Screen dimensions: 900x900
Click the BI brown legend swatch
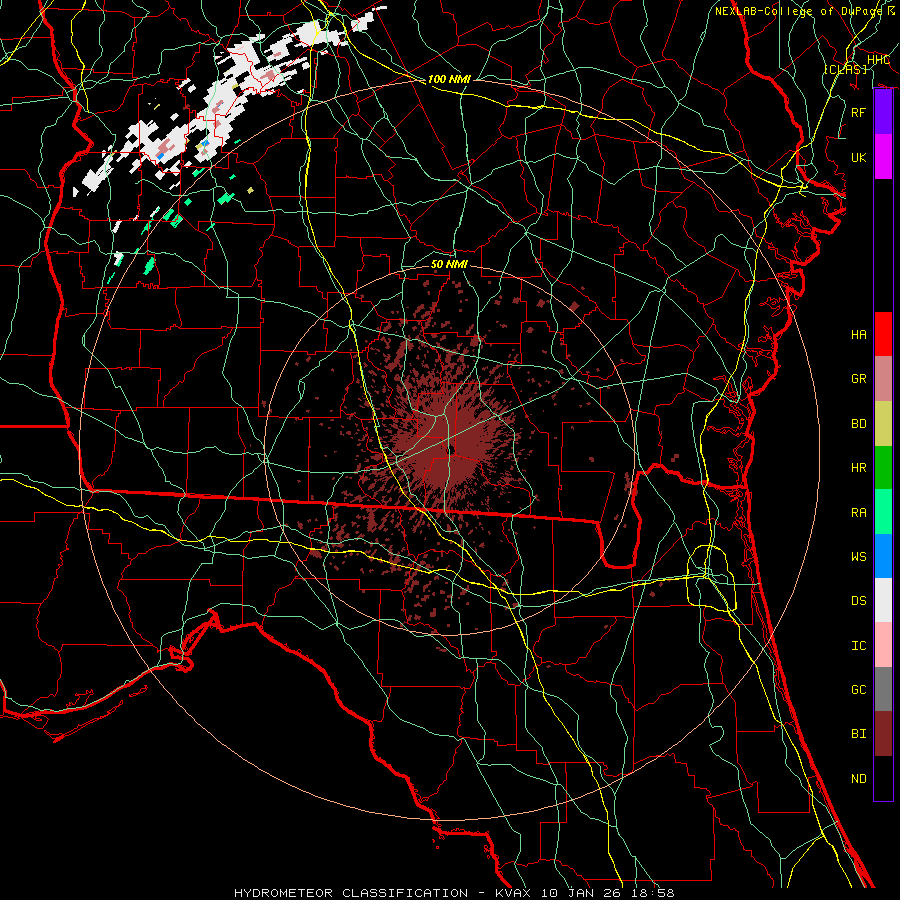(883, 734)
